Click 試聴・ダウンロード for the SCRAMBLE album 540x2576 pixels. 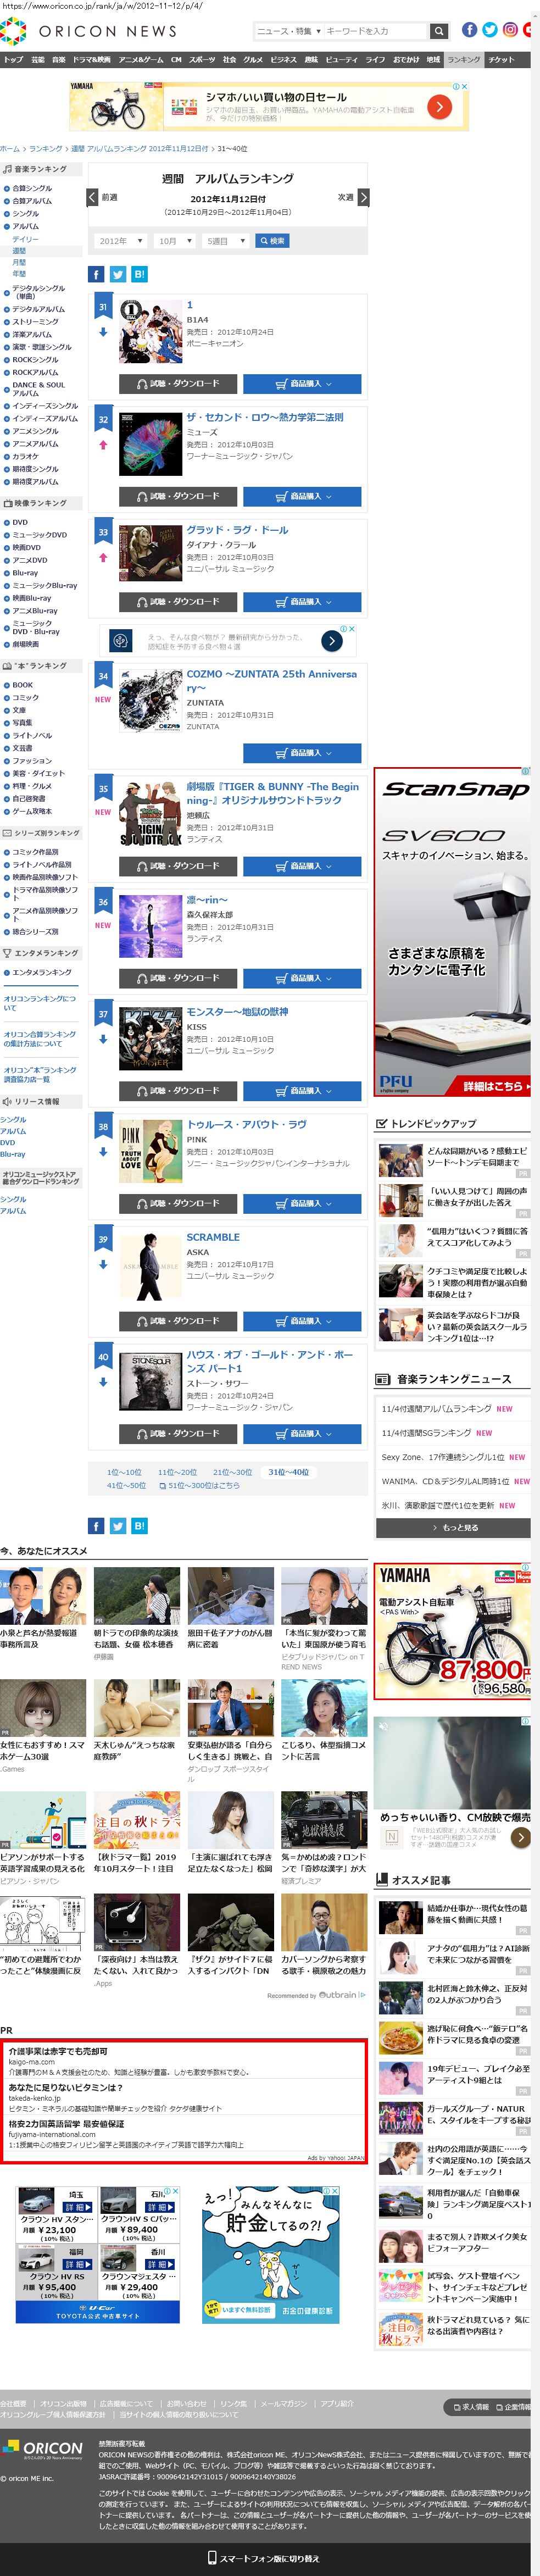coord(178,1321)
